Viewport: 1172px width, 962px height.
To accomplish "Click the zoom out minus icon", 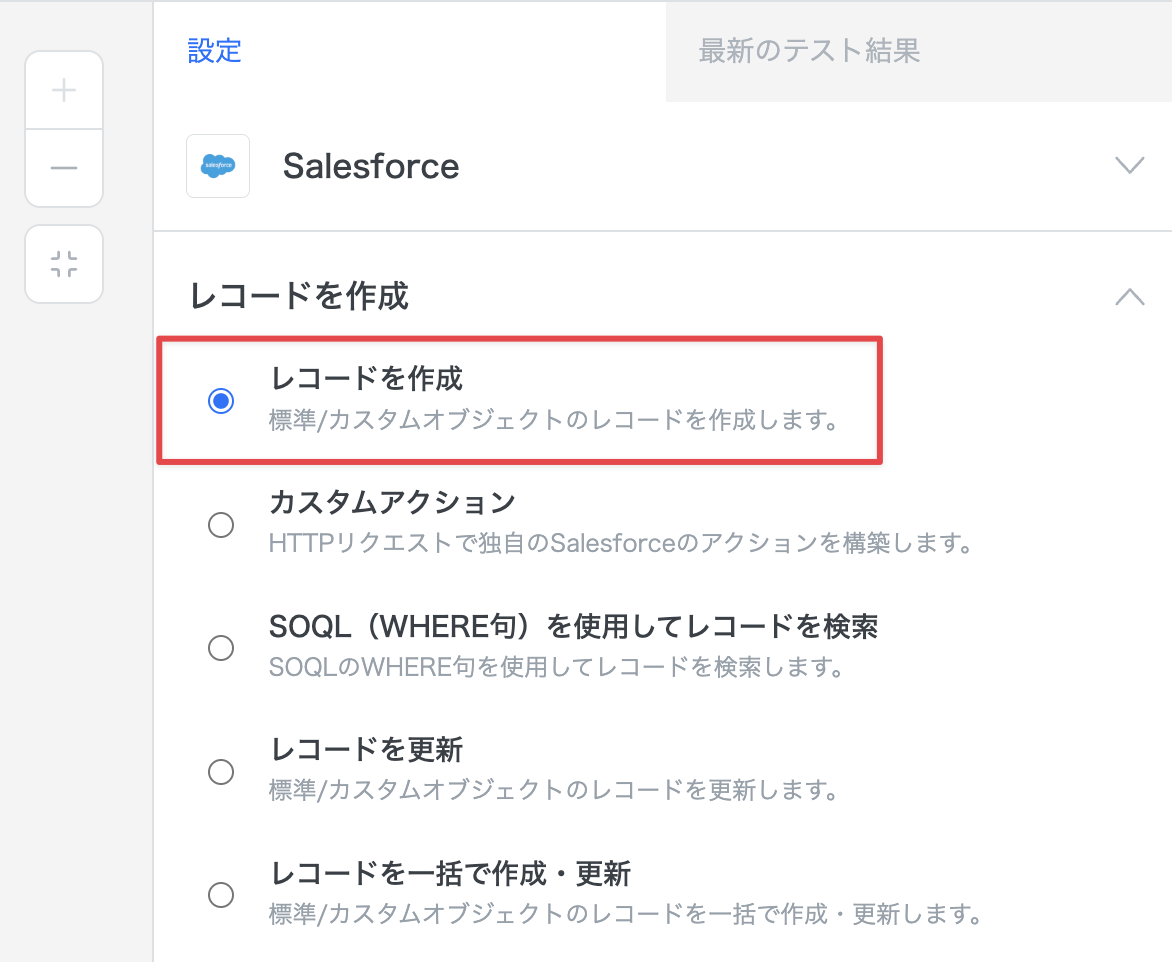I will tap(64, 168).
